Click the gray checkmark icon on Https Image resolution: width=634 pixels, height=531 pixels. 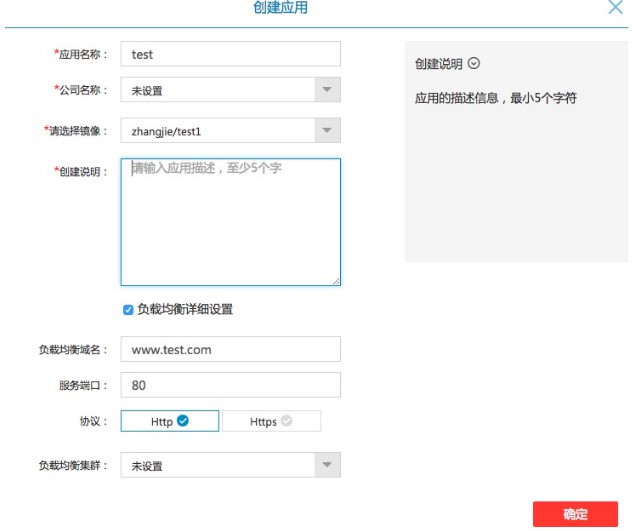click(x=286, y=421)
